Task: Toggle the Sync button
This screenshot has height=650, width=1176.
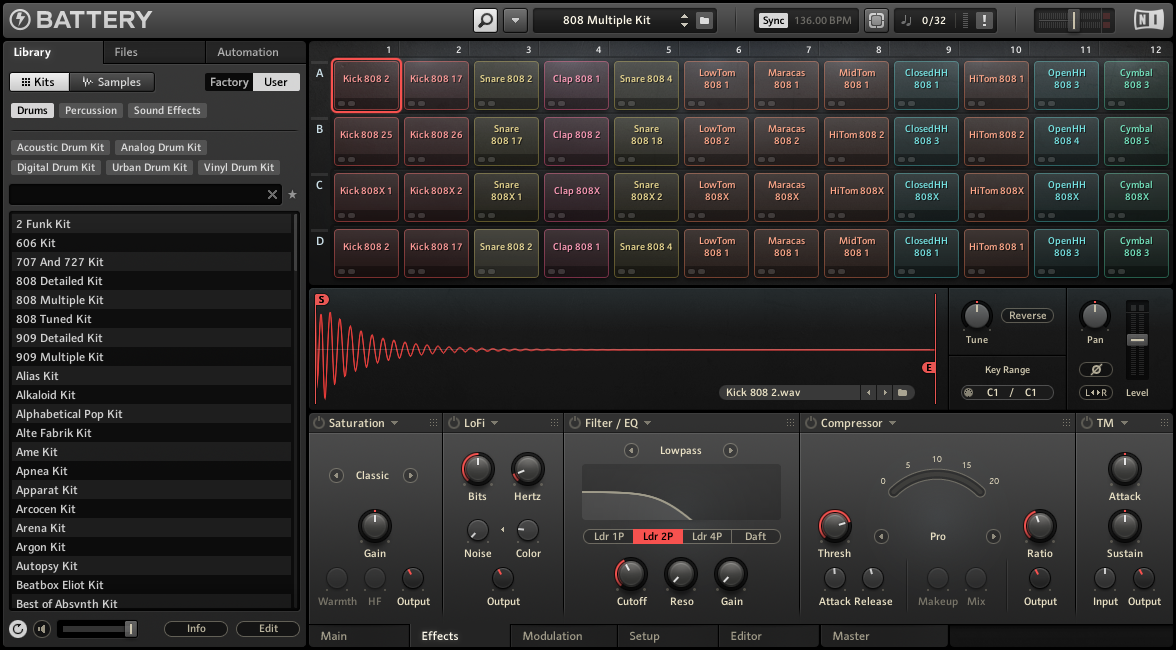Action: 773,20
